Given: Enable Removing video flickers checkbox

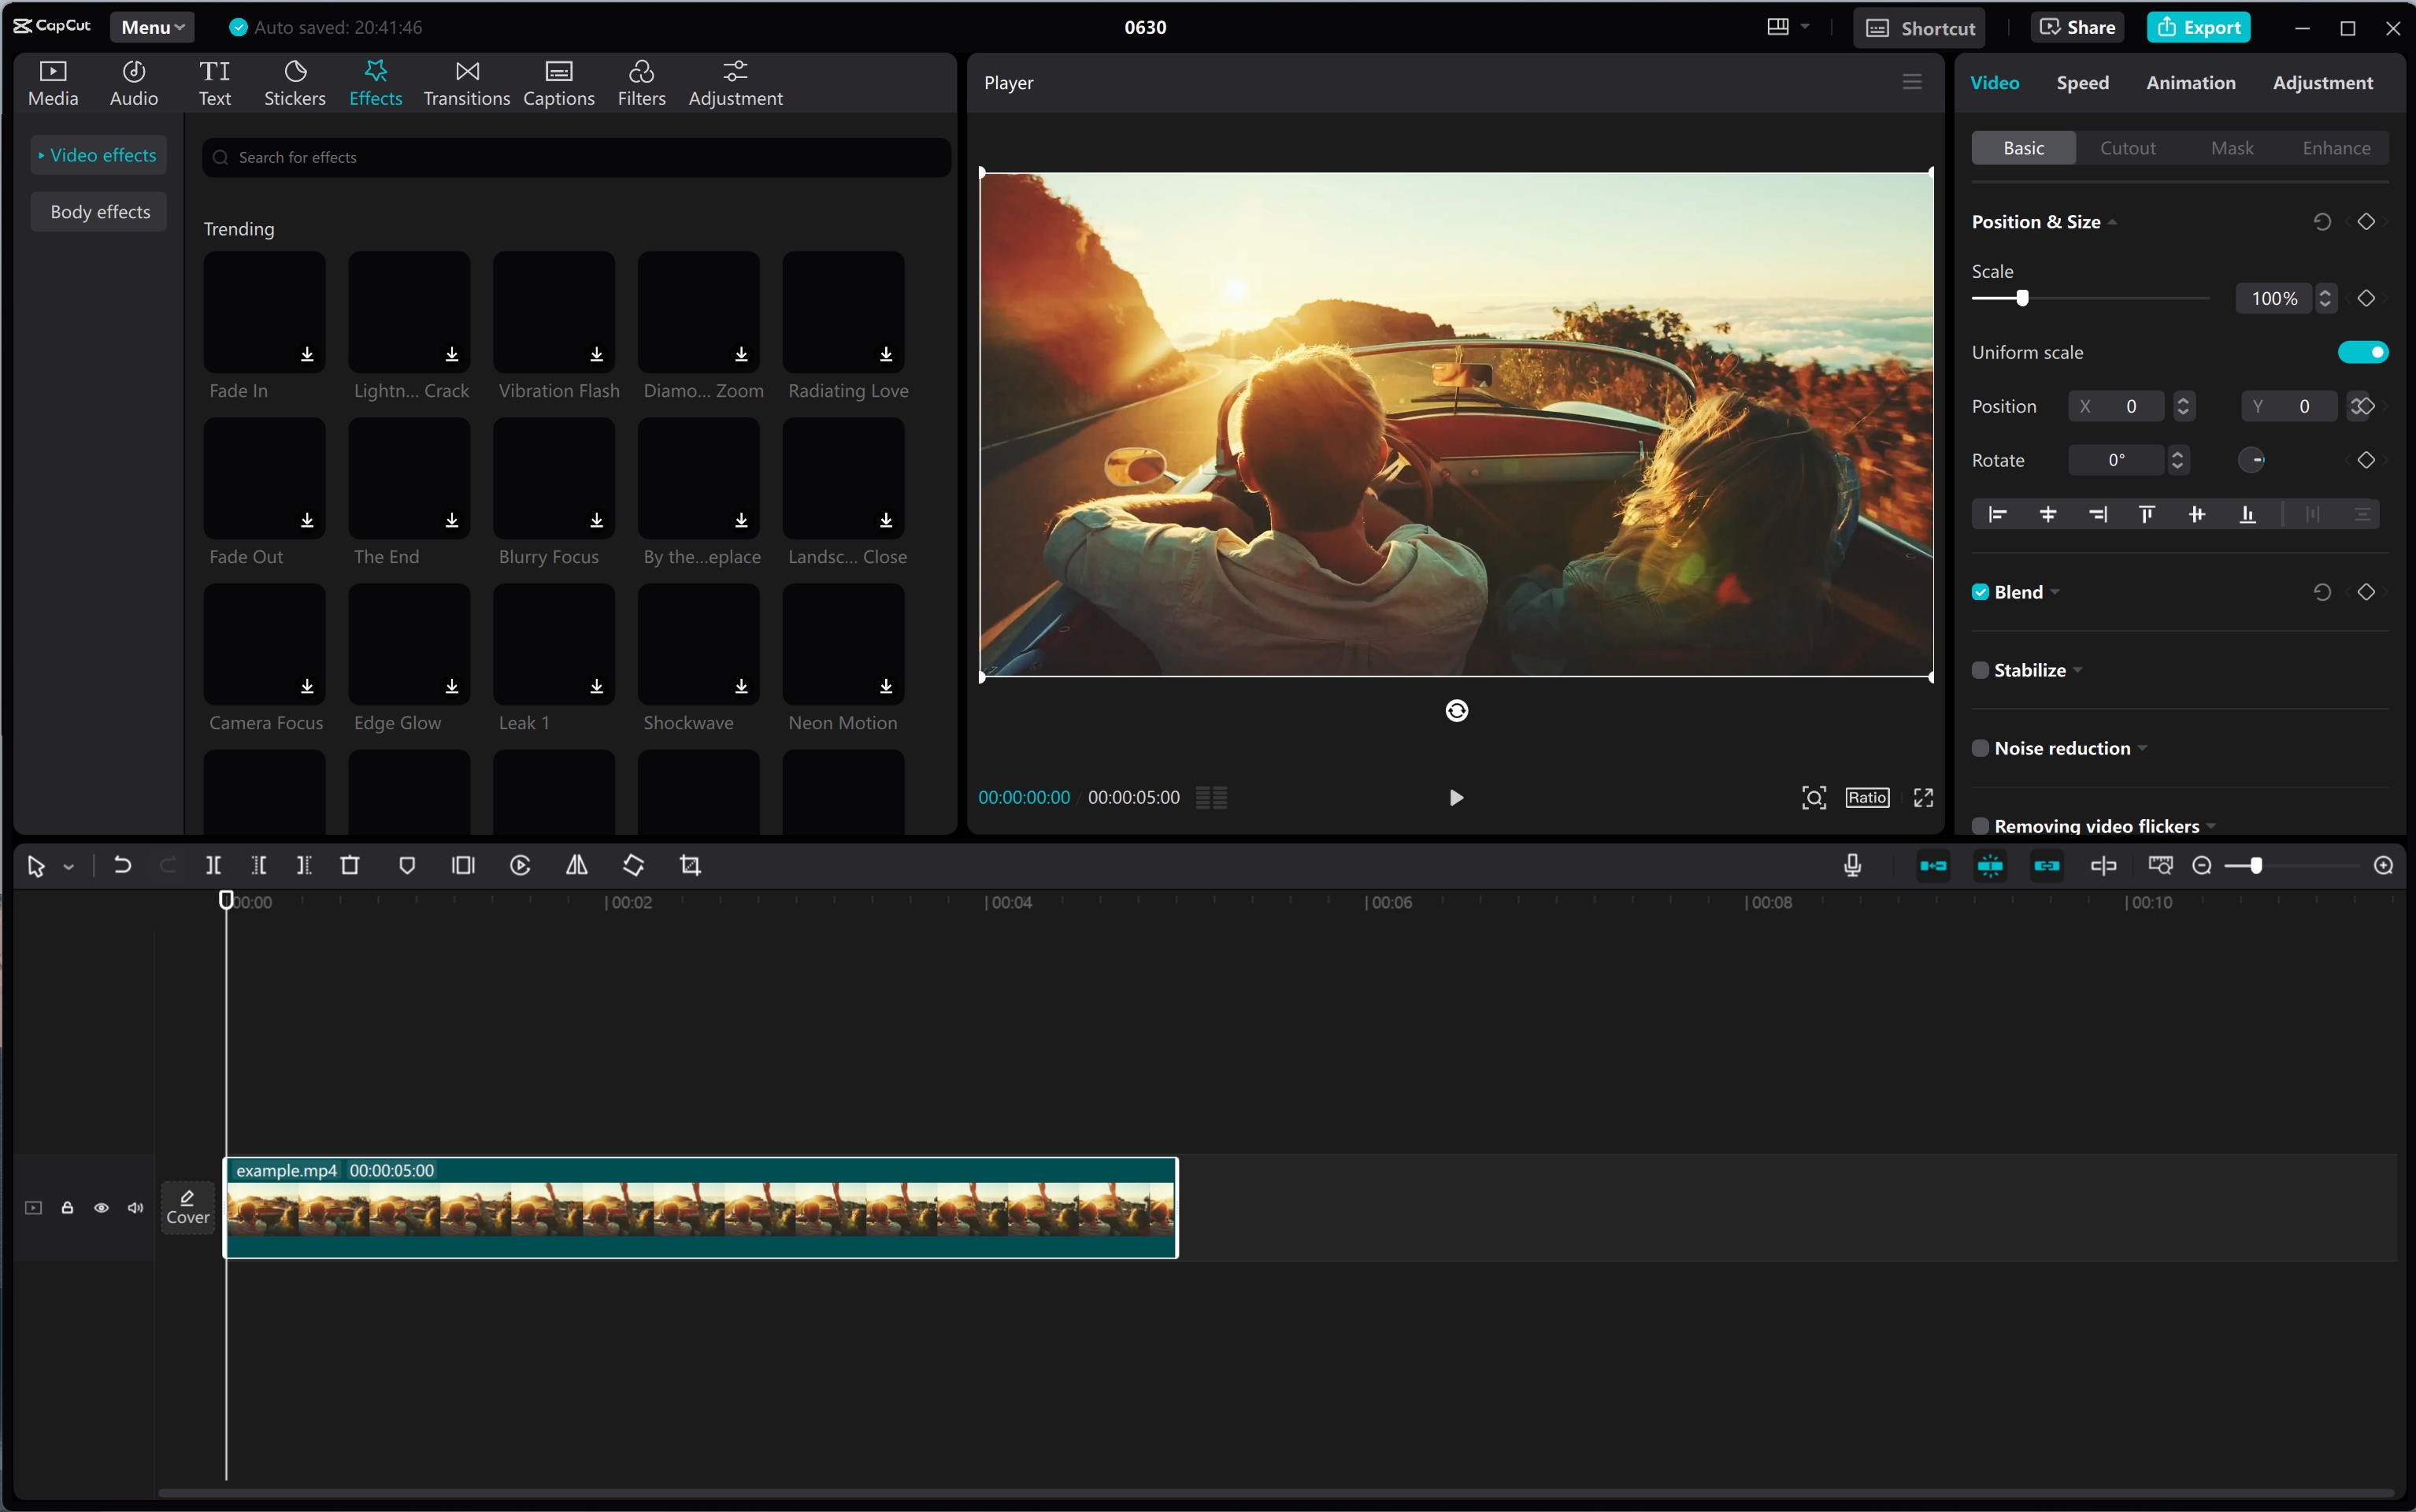Looking at the screenshot, I should point(1980,826).
